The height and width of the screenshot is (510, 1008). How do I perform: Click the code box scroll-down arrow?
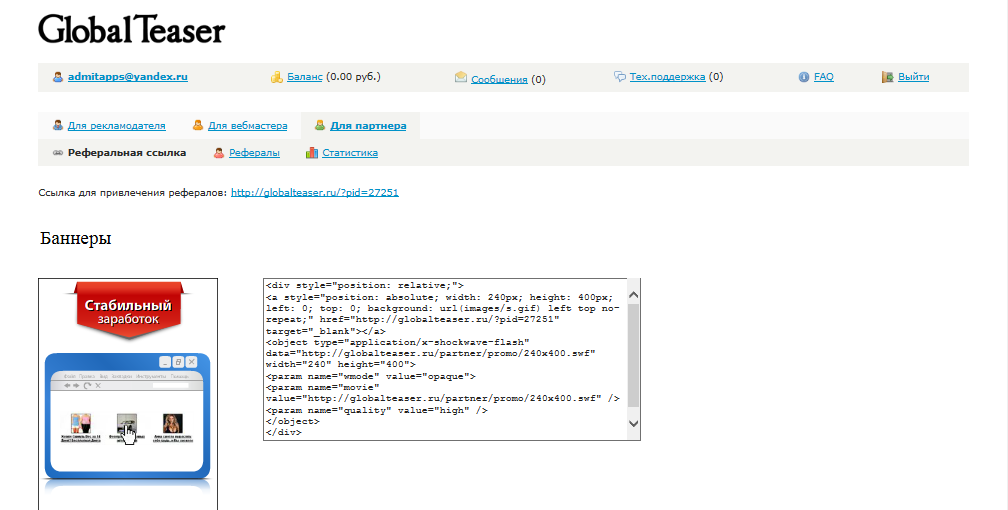[x=633, y=423]
